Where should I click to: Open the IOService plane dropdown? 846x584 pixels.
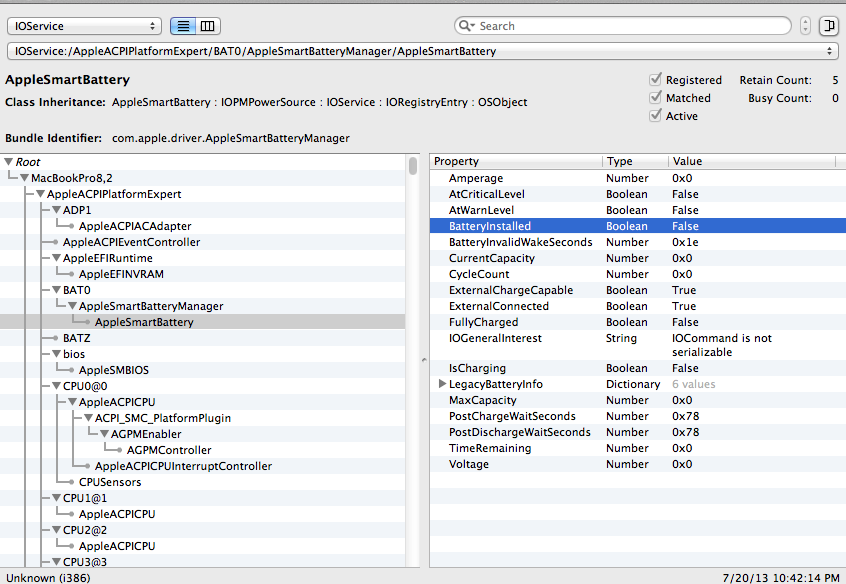[84, 26]
